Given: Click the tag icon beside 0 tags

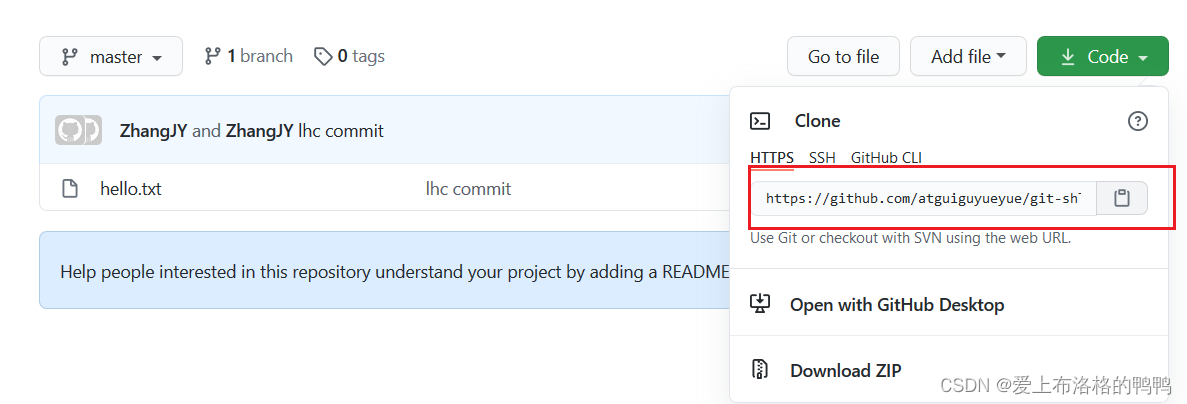Looking at the screenshot, I should [x=323, y=56].
